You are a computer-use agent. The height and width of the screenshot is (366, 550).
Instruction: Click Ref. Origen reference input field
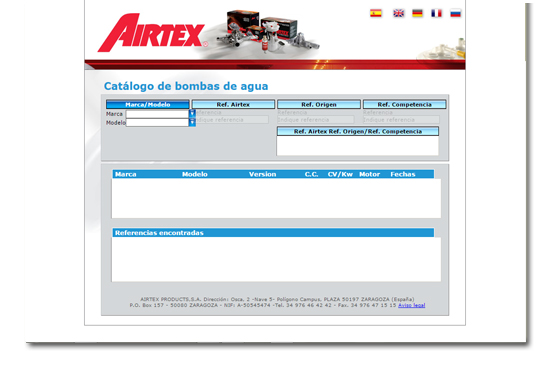(x=316, y=120)
